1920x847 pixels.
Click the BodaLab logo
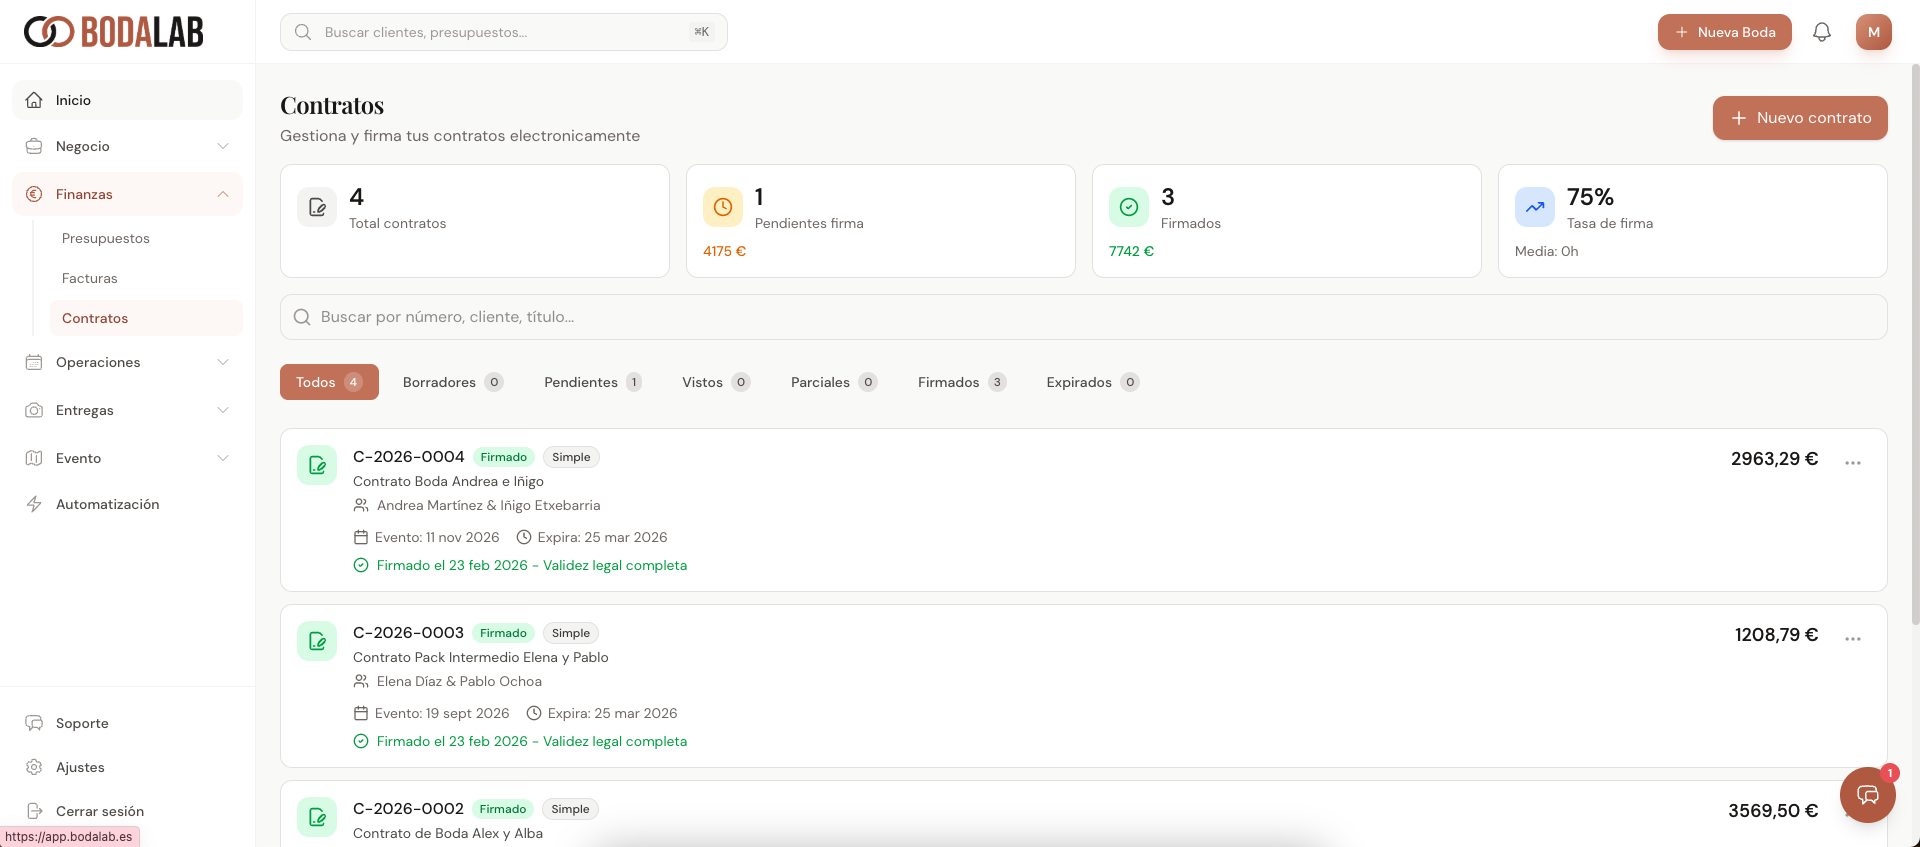pos(114,32)
